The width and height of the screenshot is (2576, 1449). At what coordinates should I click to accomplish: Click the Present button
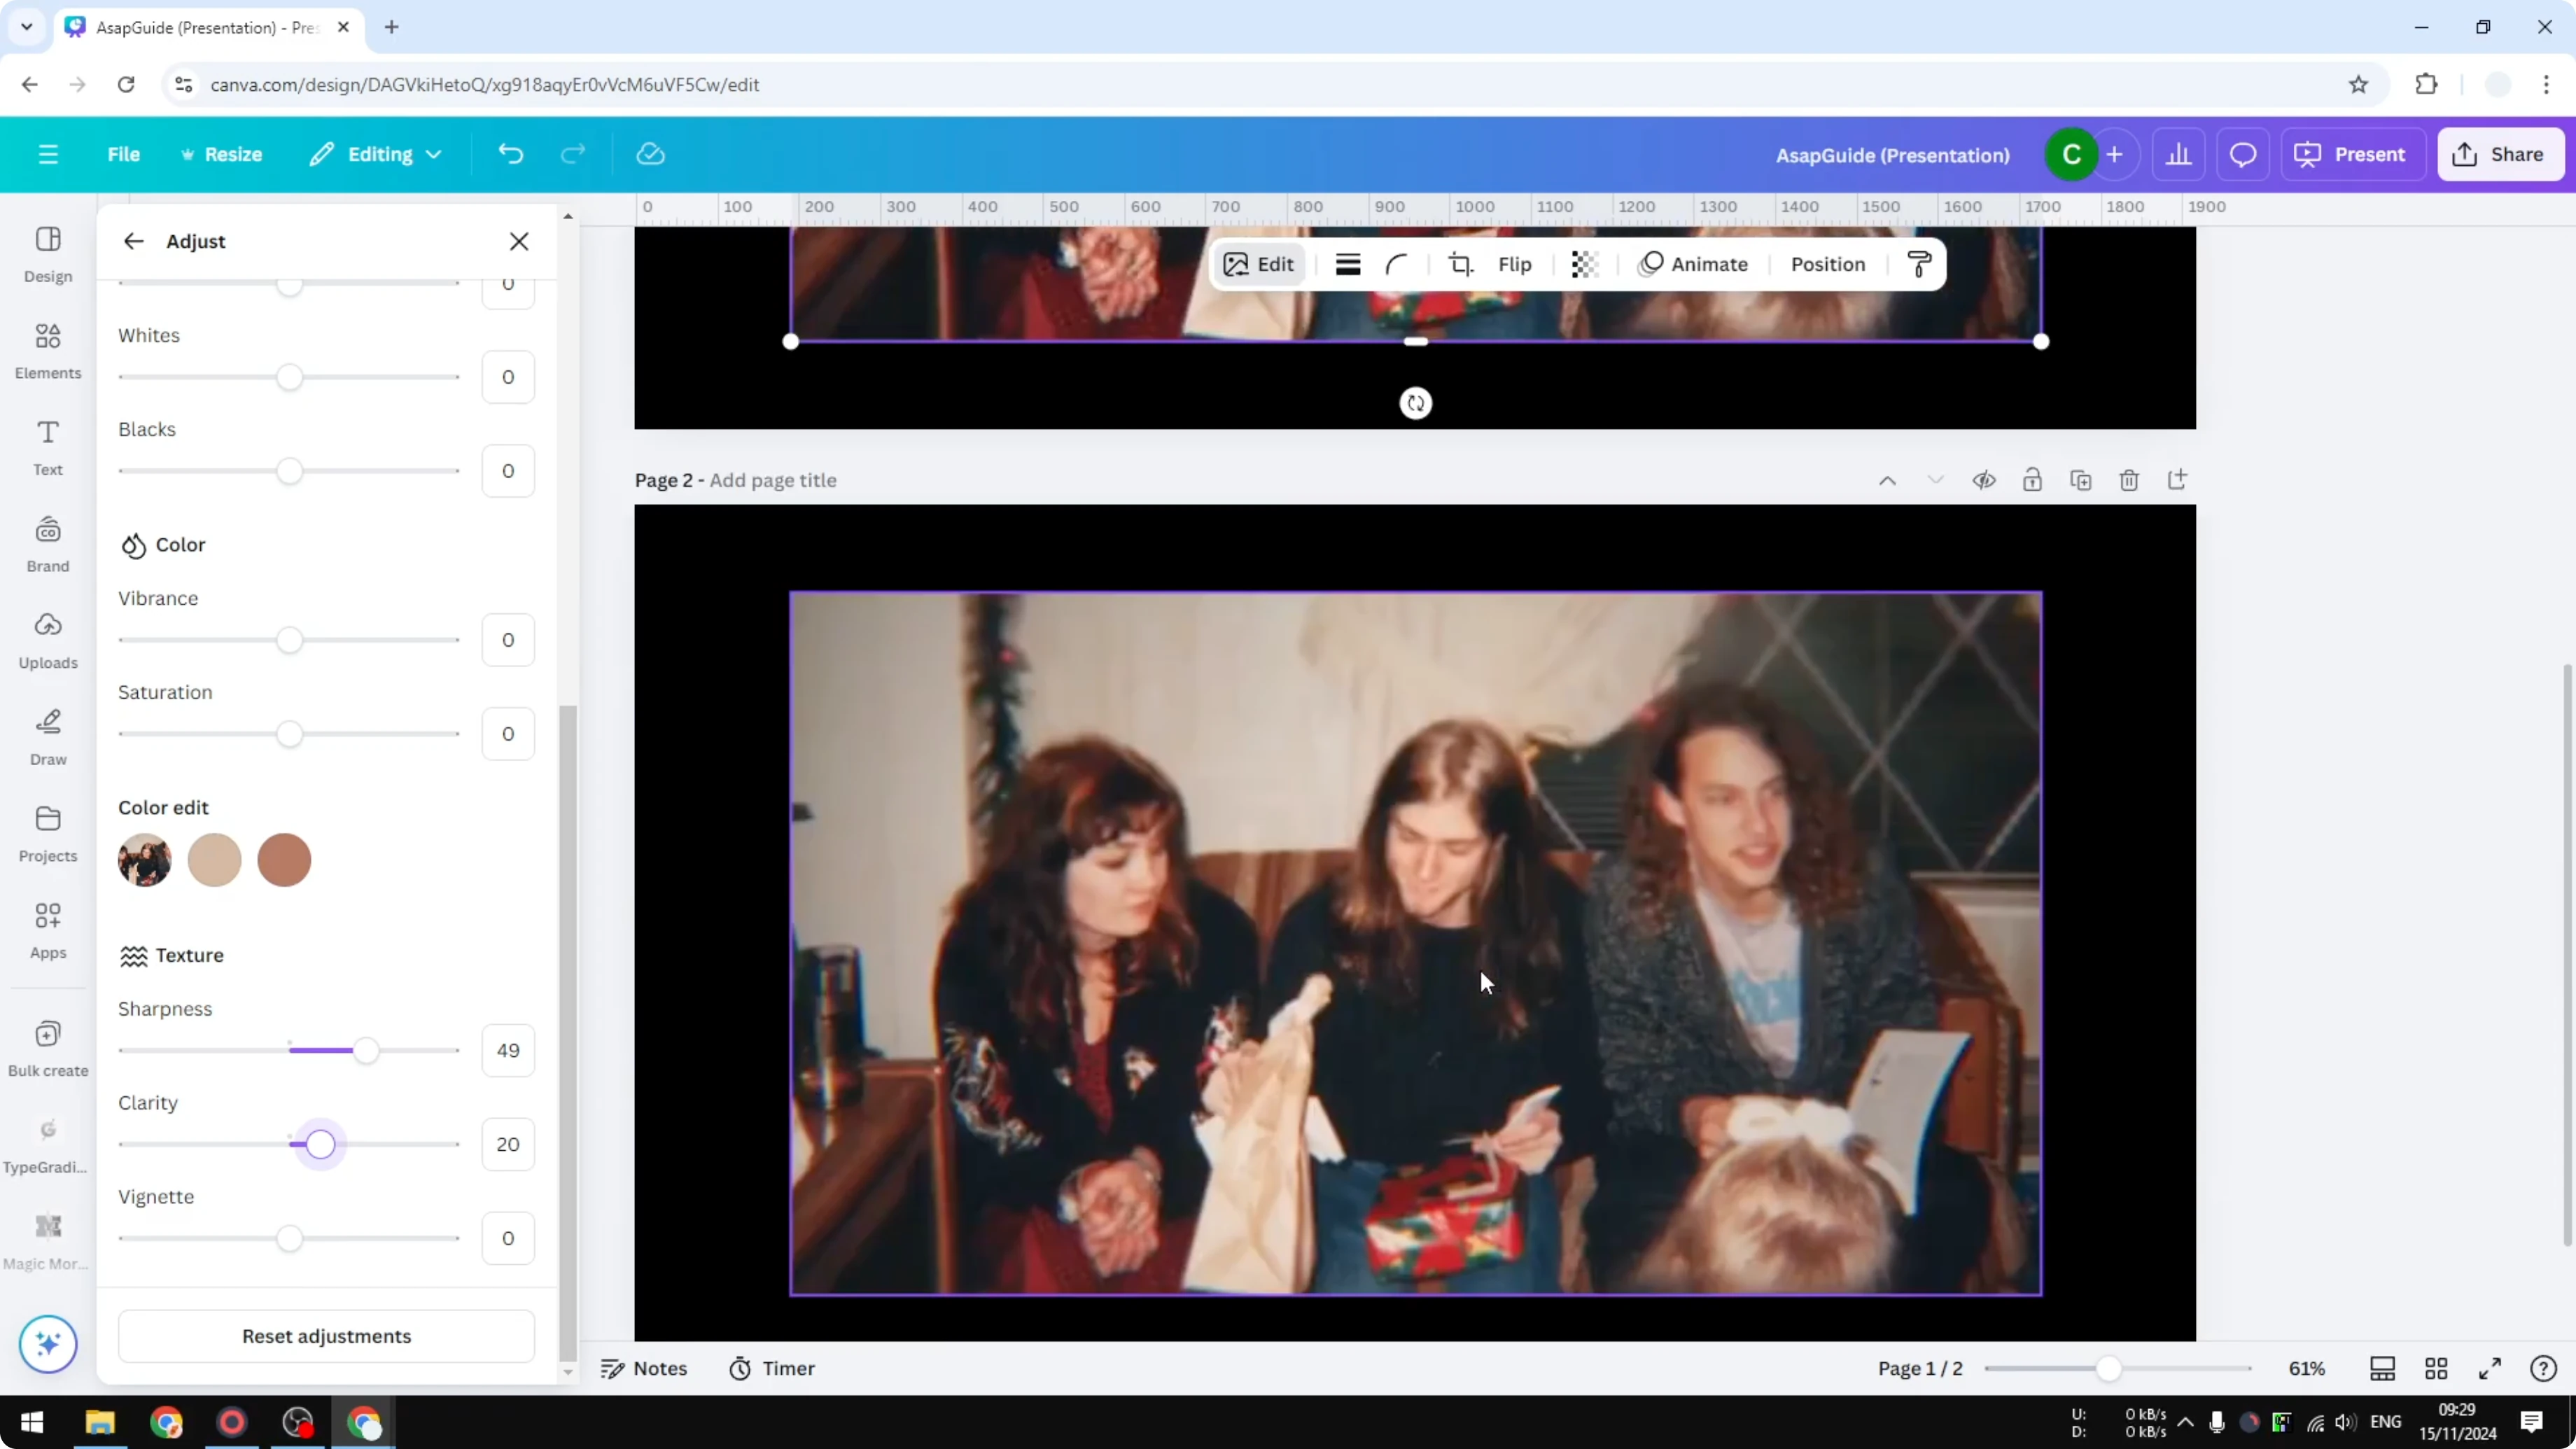[2353, 153]
